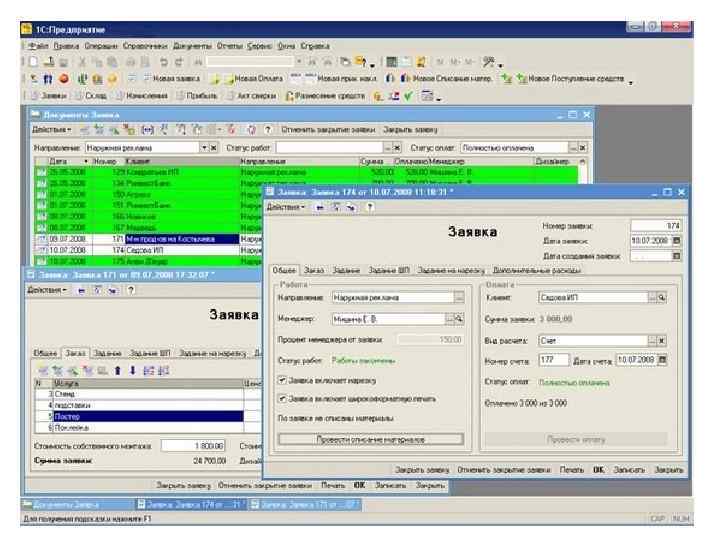Viewport: 720px width, 540px height.
Task: Click the new document icon in main toolbar
Action: point(34,62)
